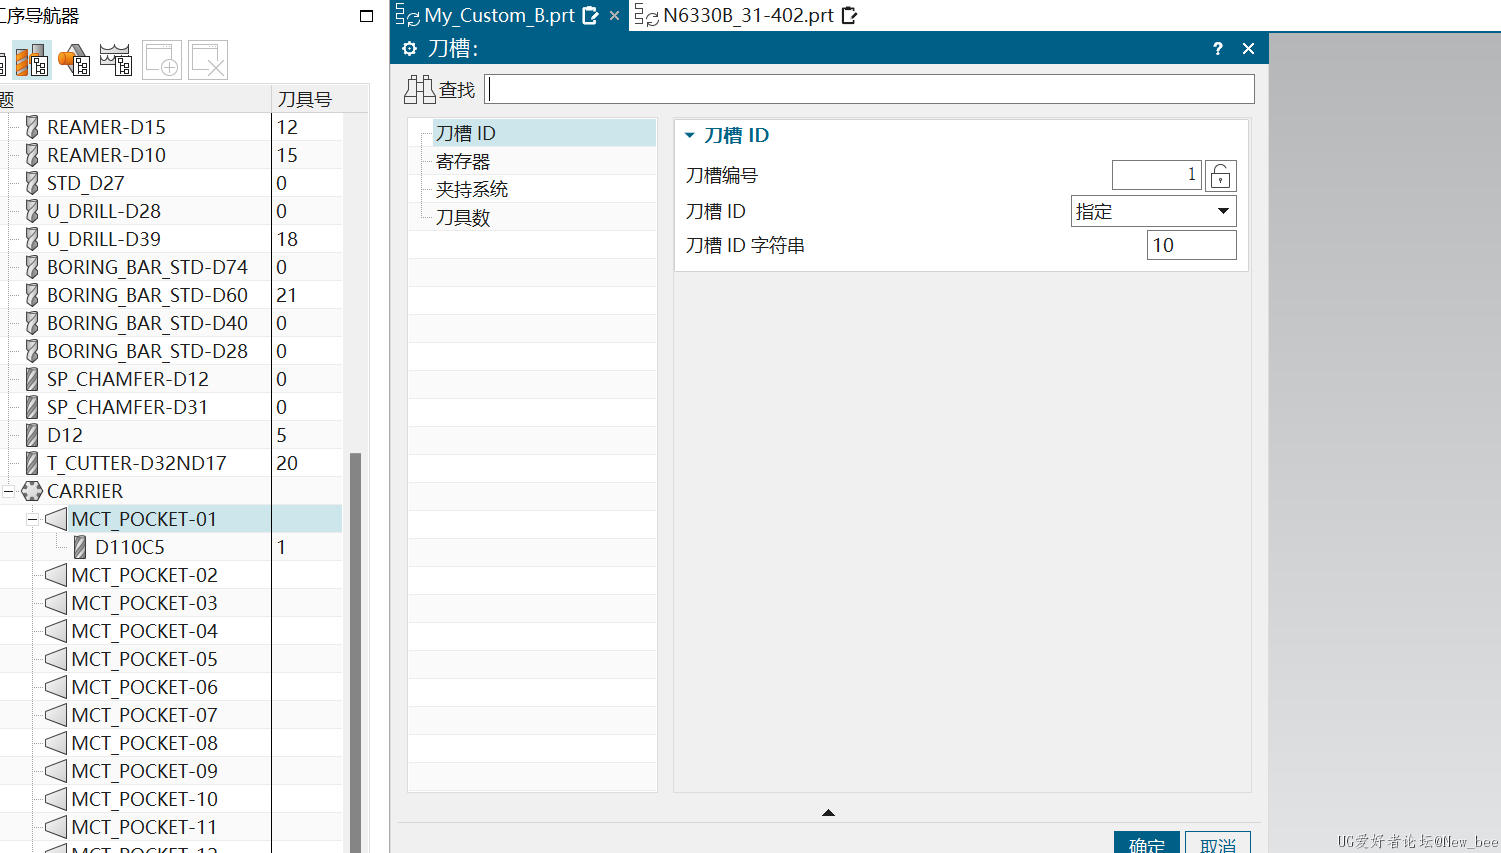The width and height of the screenshot is (1501, 853).
Task: Click the 刀槽编号 number field
Action: tap(1157, 175)
